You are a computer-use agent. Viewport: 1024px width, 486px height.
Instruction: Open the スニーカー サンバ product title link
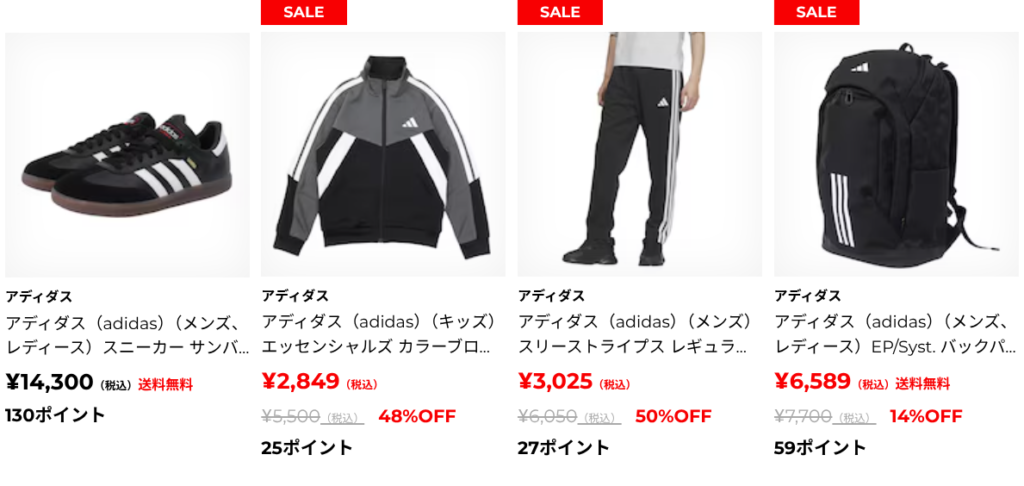127,334
